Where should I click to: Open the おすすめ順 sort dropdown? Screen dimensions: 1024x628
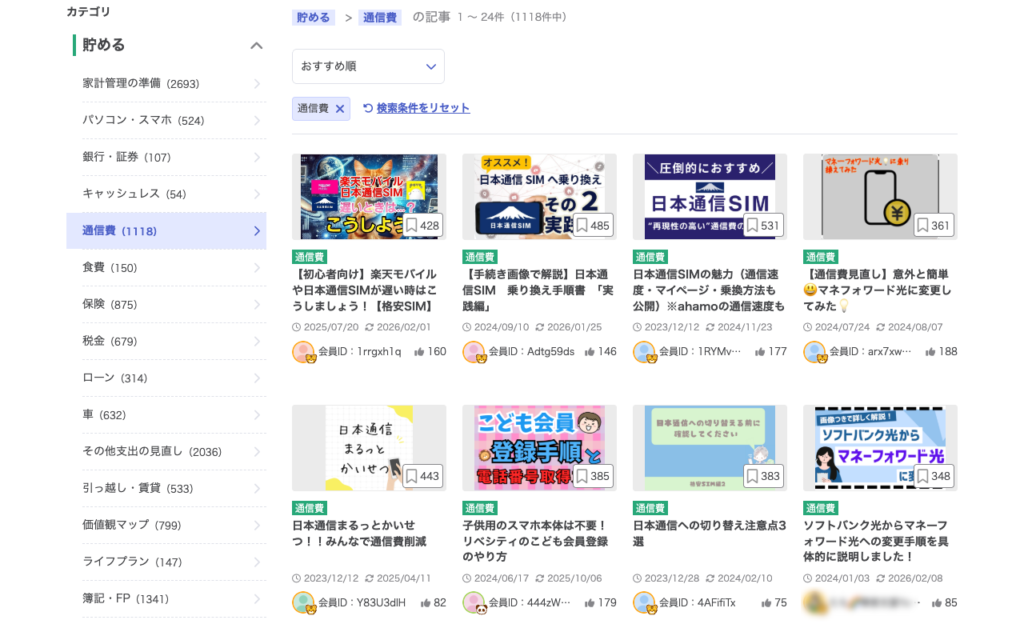coord(368,67)
